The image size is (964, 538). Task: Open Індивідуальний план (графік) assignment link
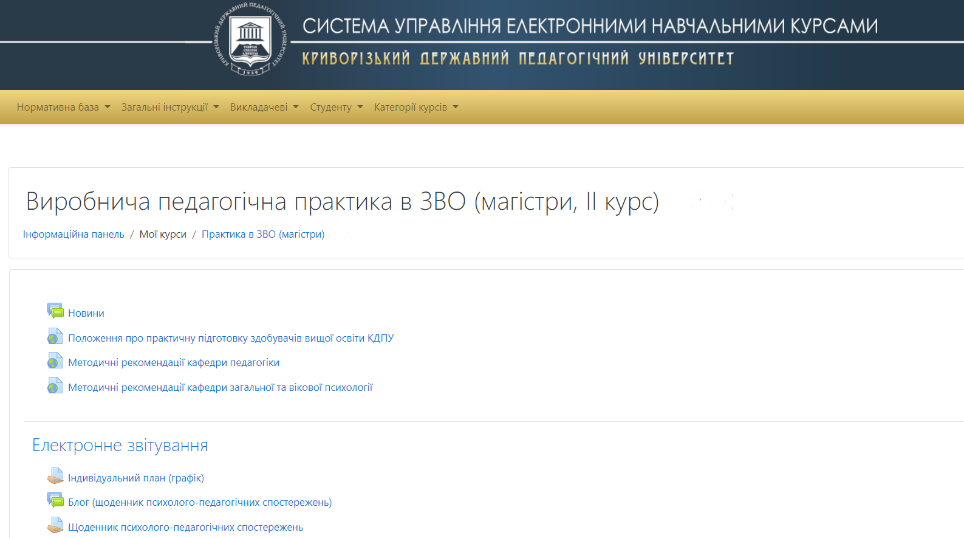136,478
